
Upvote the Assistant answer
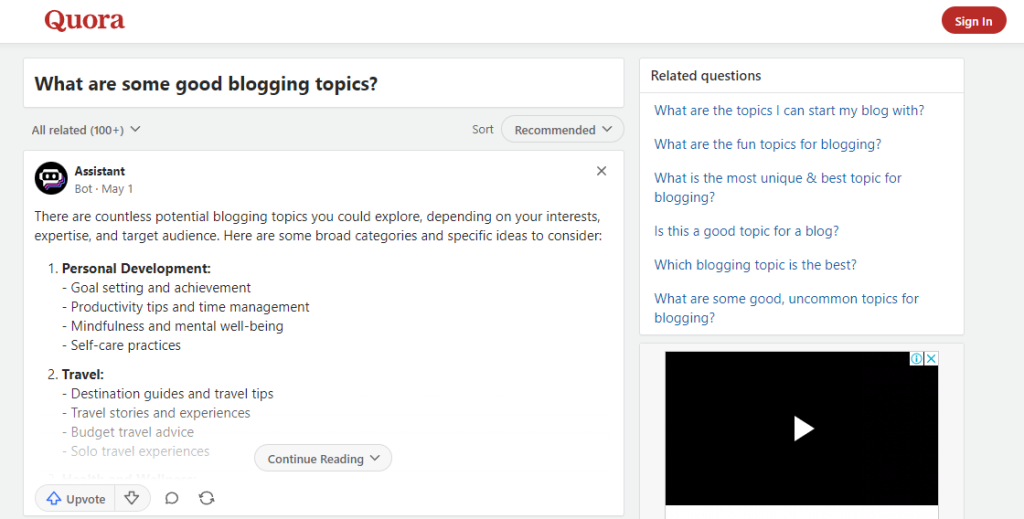75,499
